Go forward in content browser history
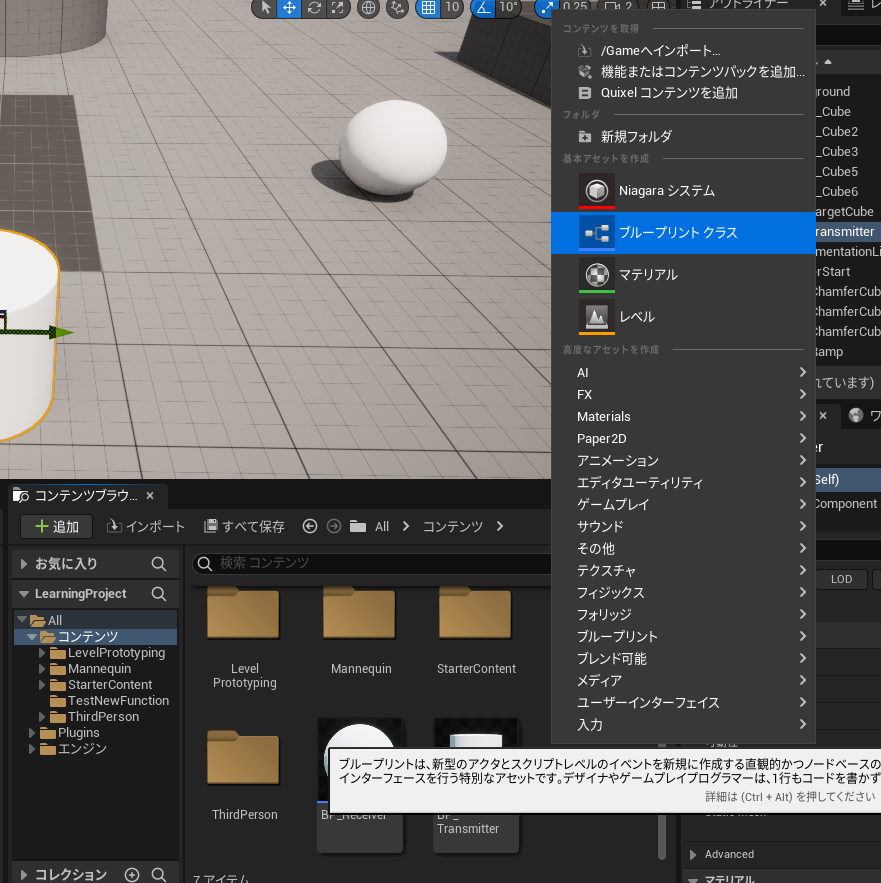 coord(334,526)
